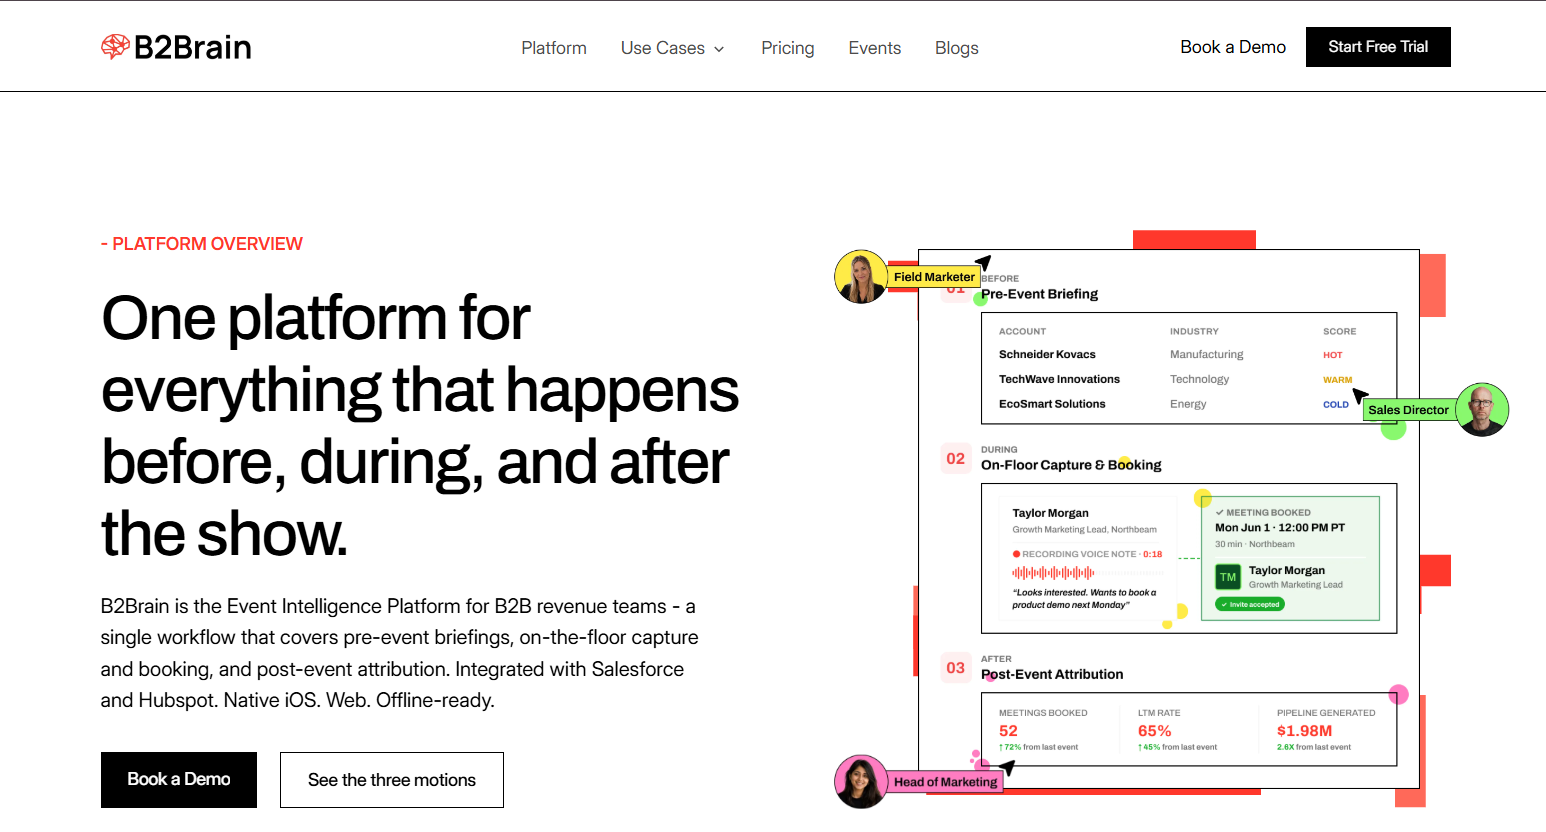Select the Field Marketer avatar photo

(861, 277)
